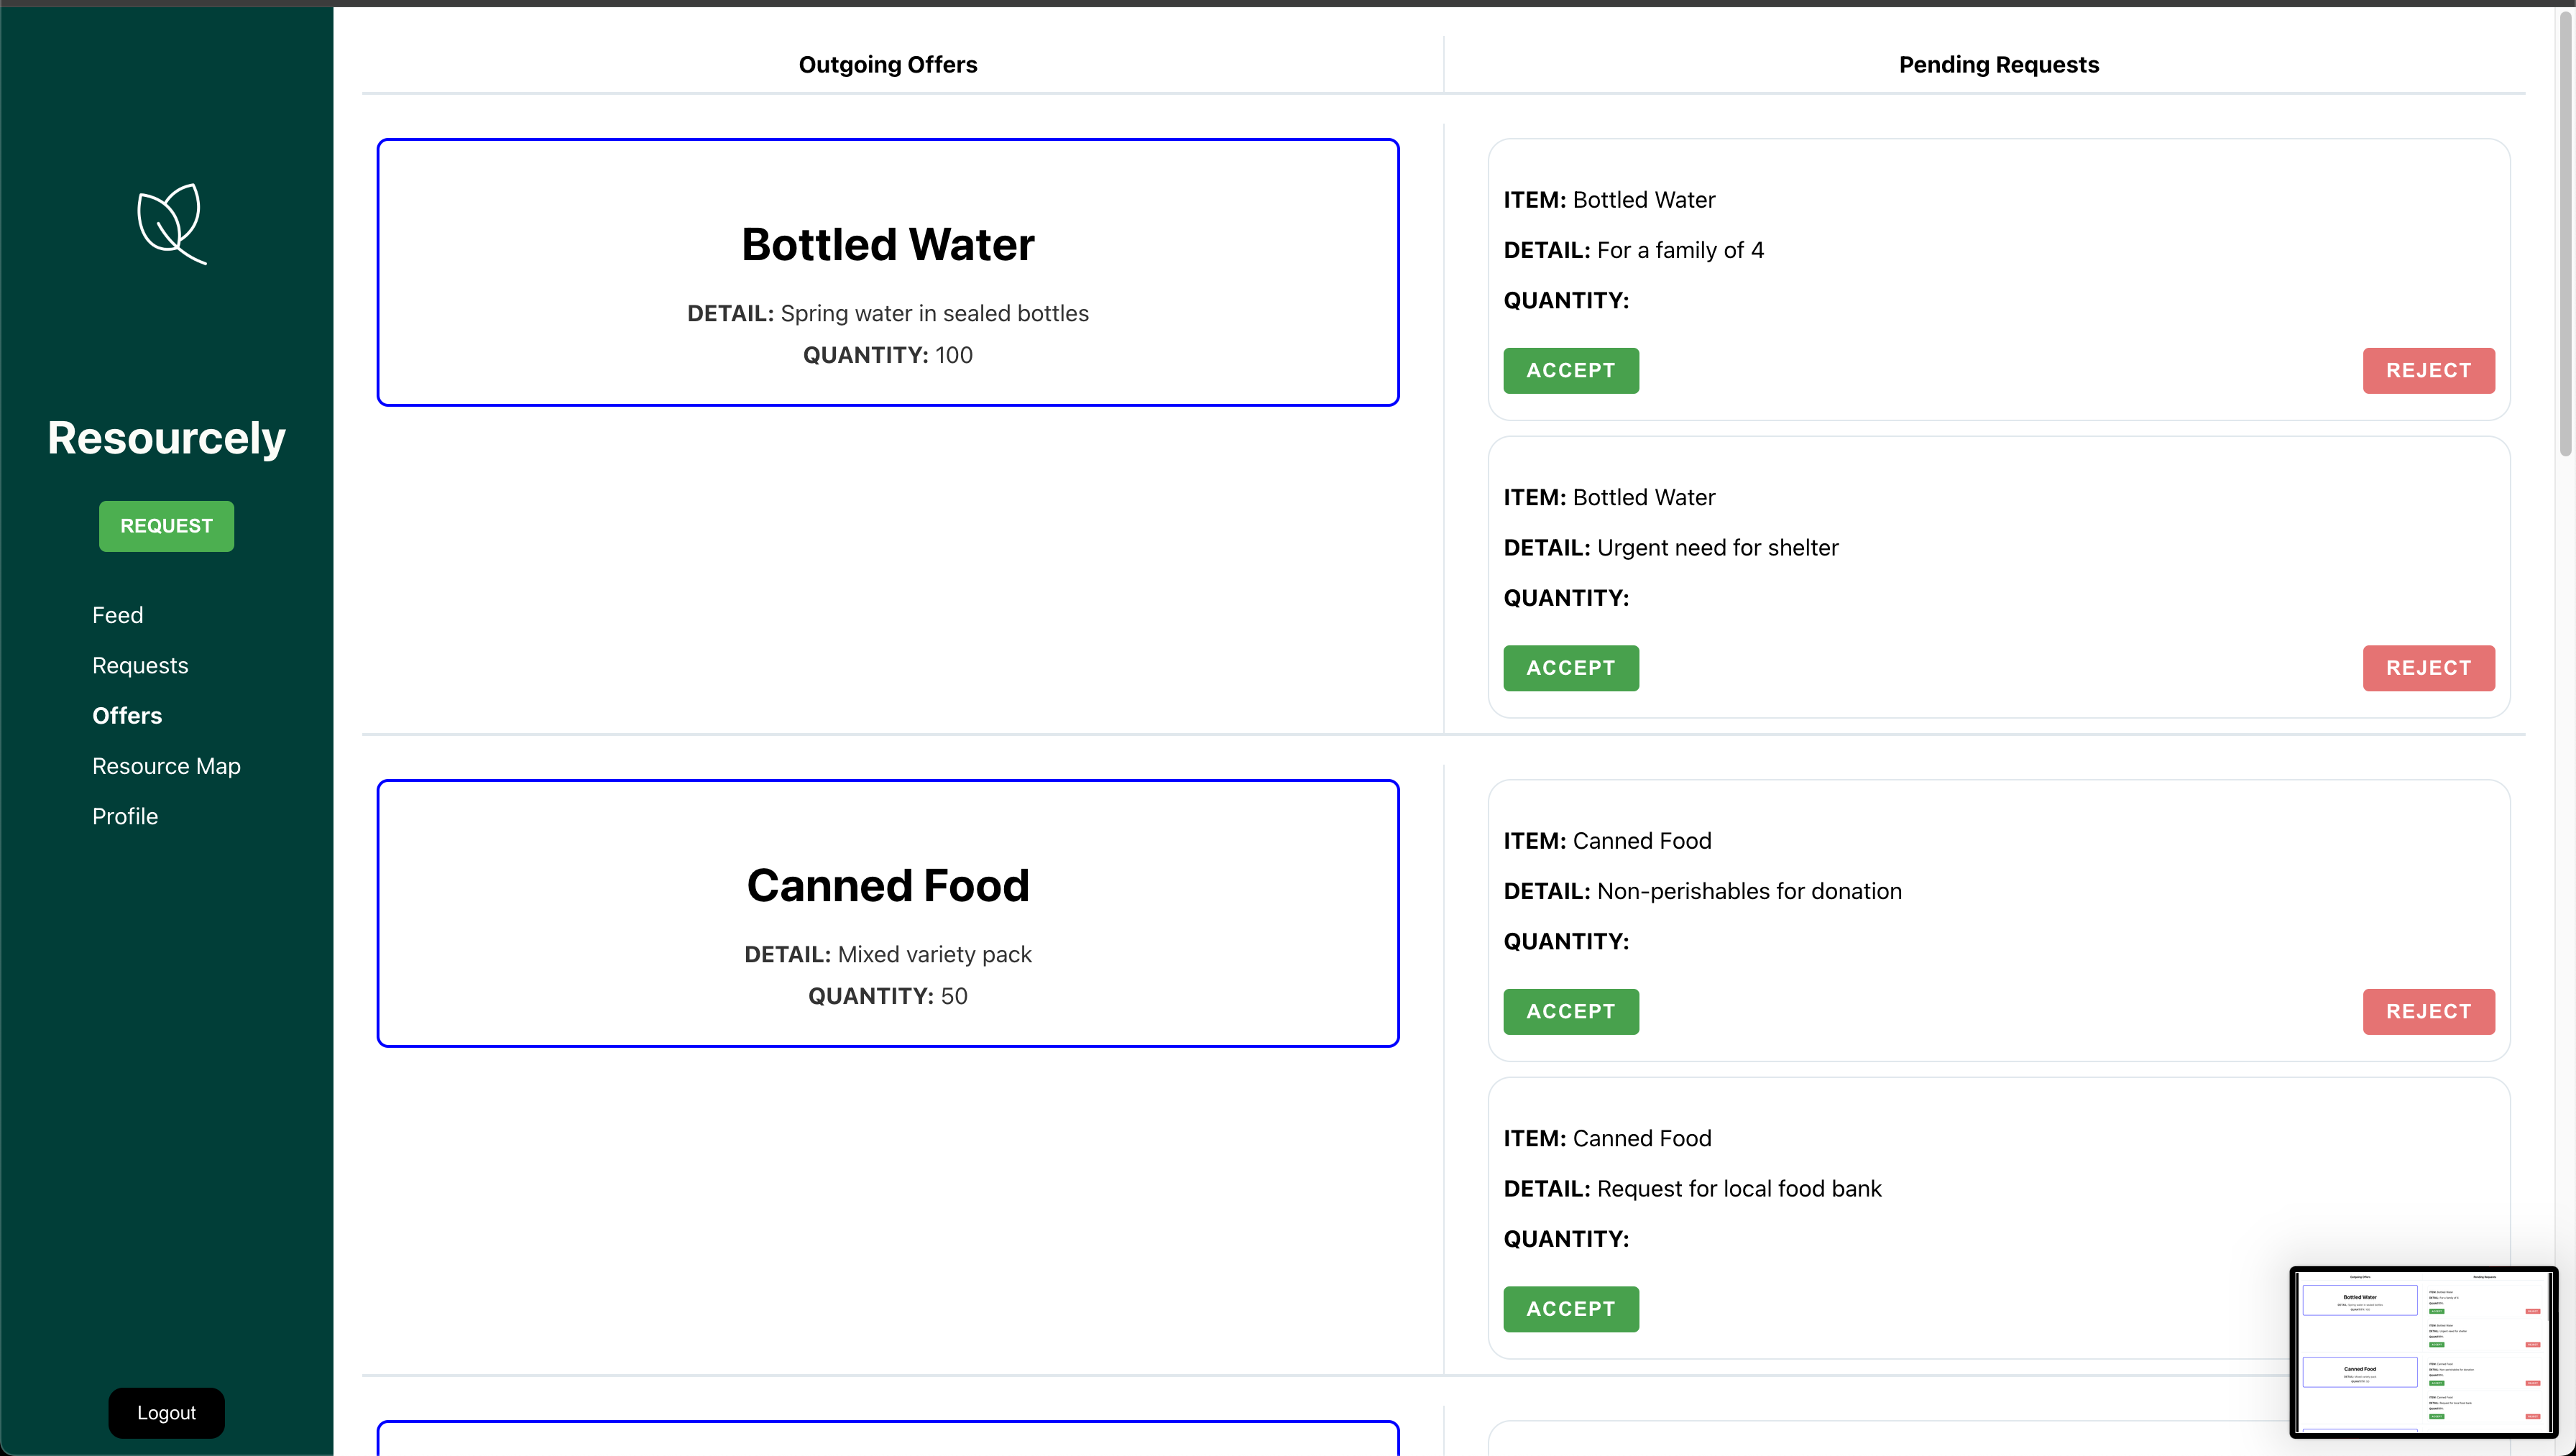
Task: Log out using the Logout button
Action: [166, 1412]
